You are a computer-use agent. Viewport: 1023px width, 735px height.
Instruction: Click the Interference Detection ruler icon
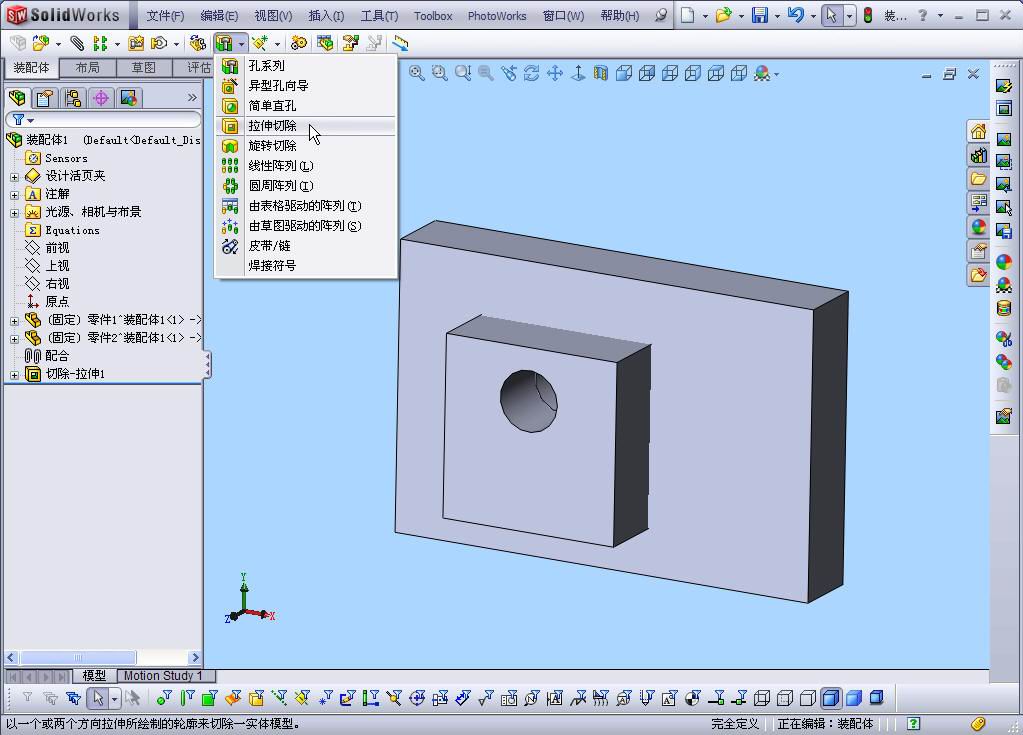tap(400, 43)
